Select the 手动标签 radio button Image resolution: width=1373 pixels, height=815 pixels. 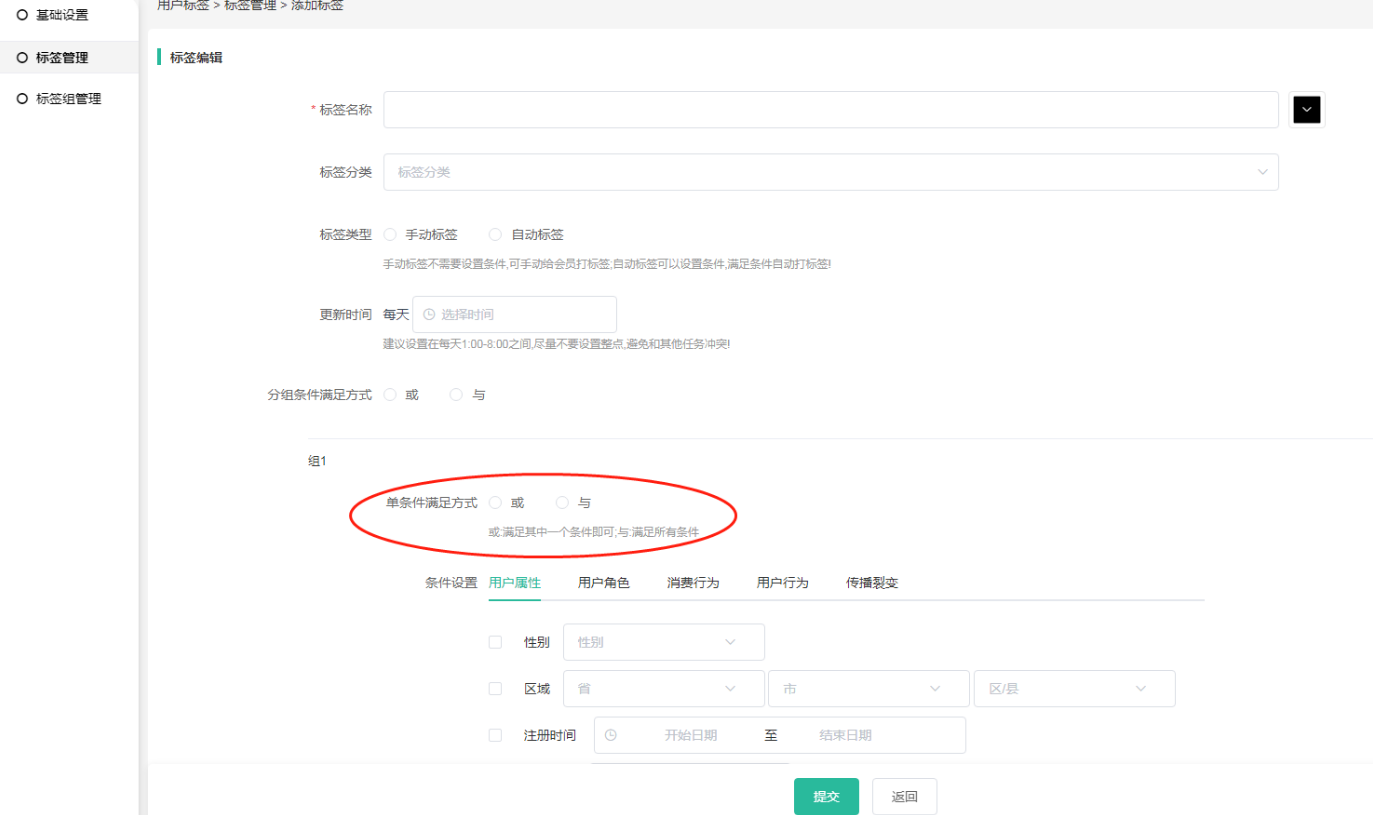pyautogui.click(x=390, y=235)
